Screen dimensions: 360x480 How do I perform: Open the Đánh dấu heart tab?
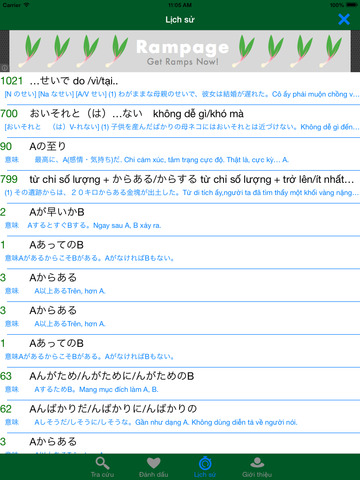(153, 467)
